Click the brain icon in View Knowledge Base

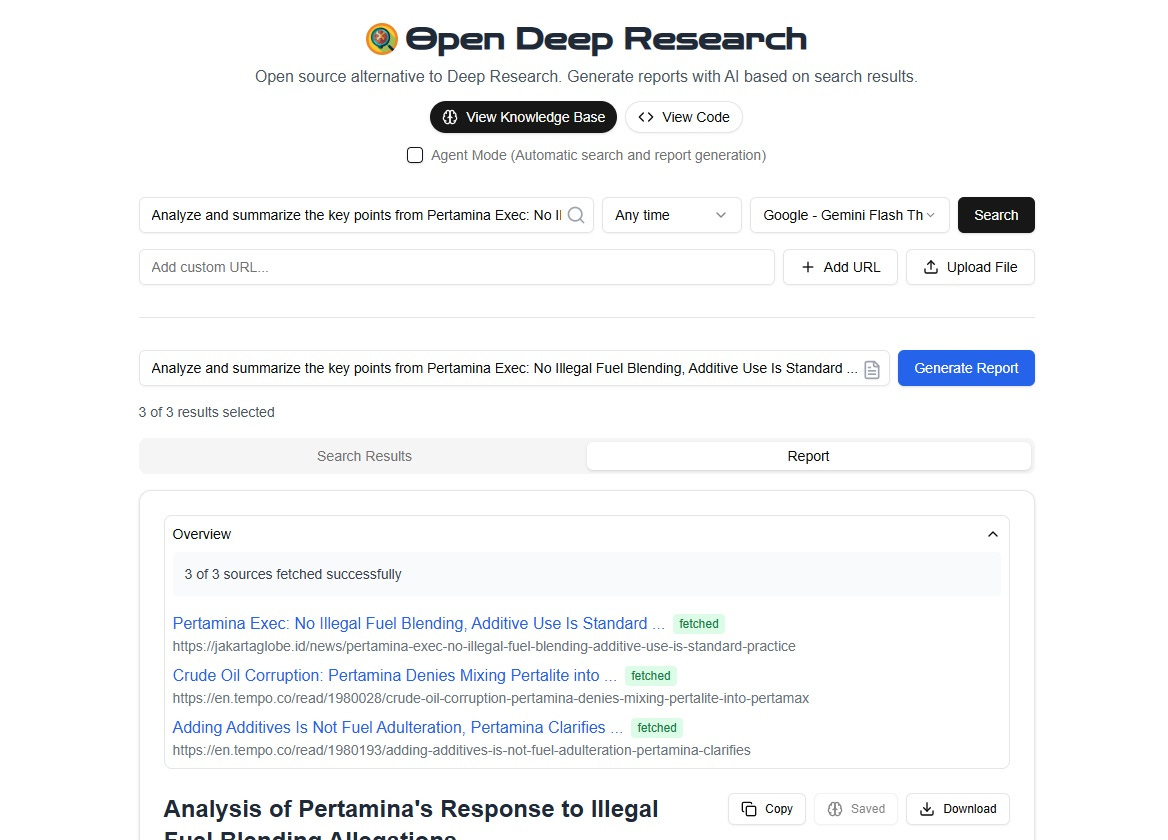(450, 118)
